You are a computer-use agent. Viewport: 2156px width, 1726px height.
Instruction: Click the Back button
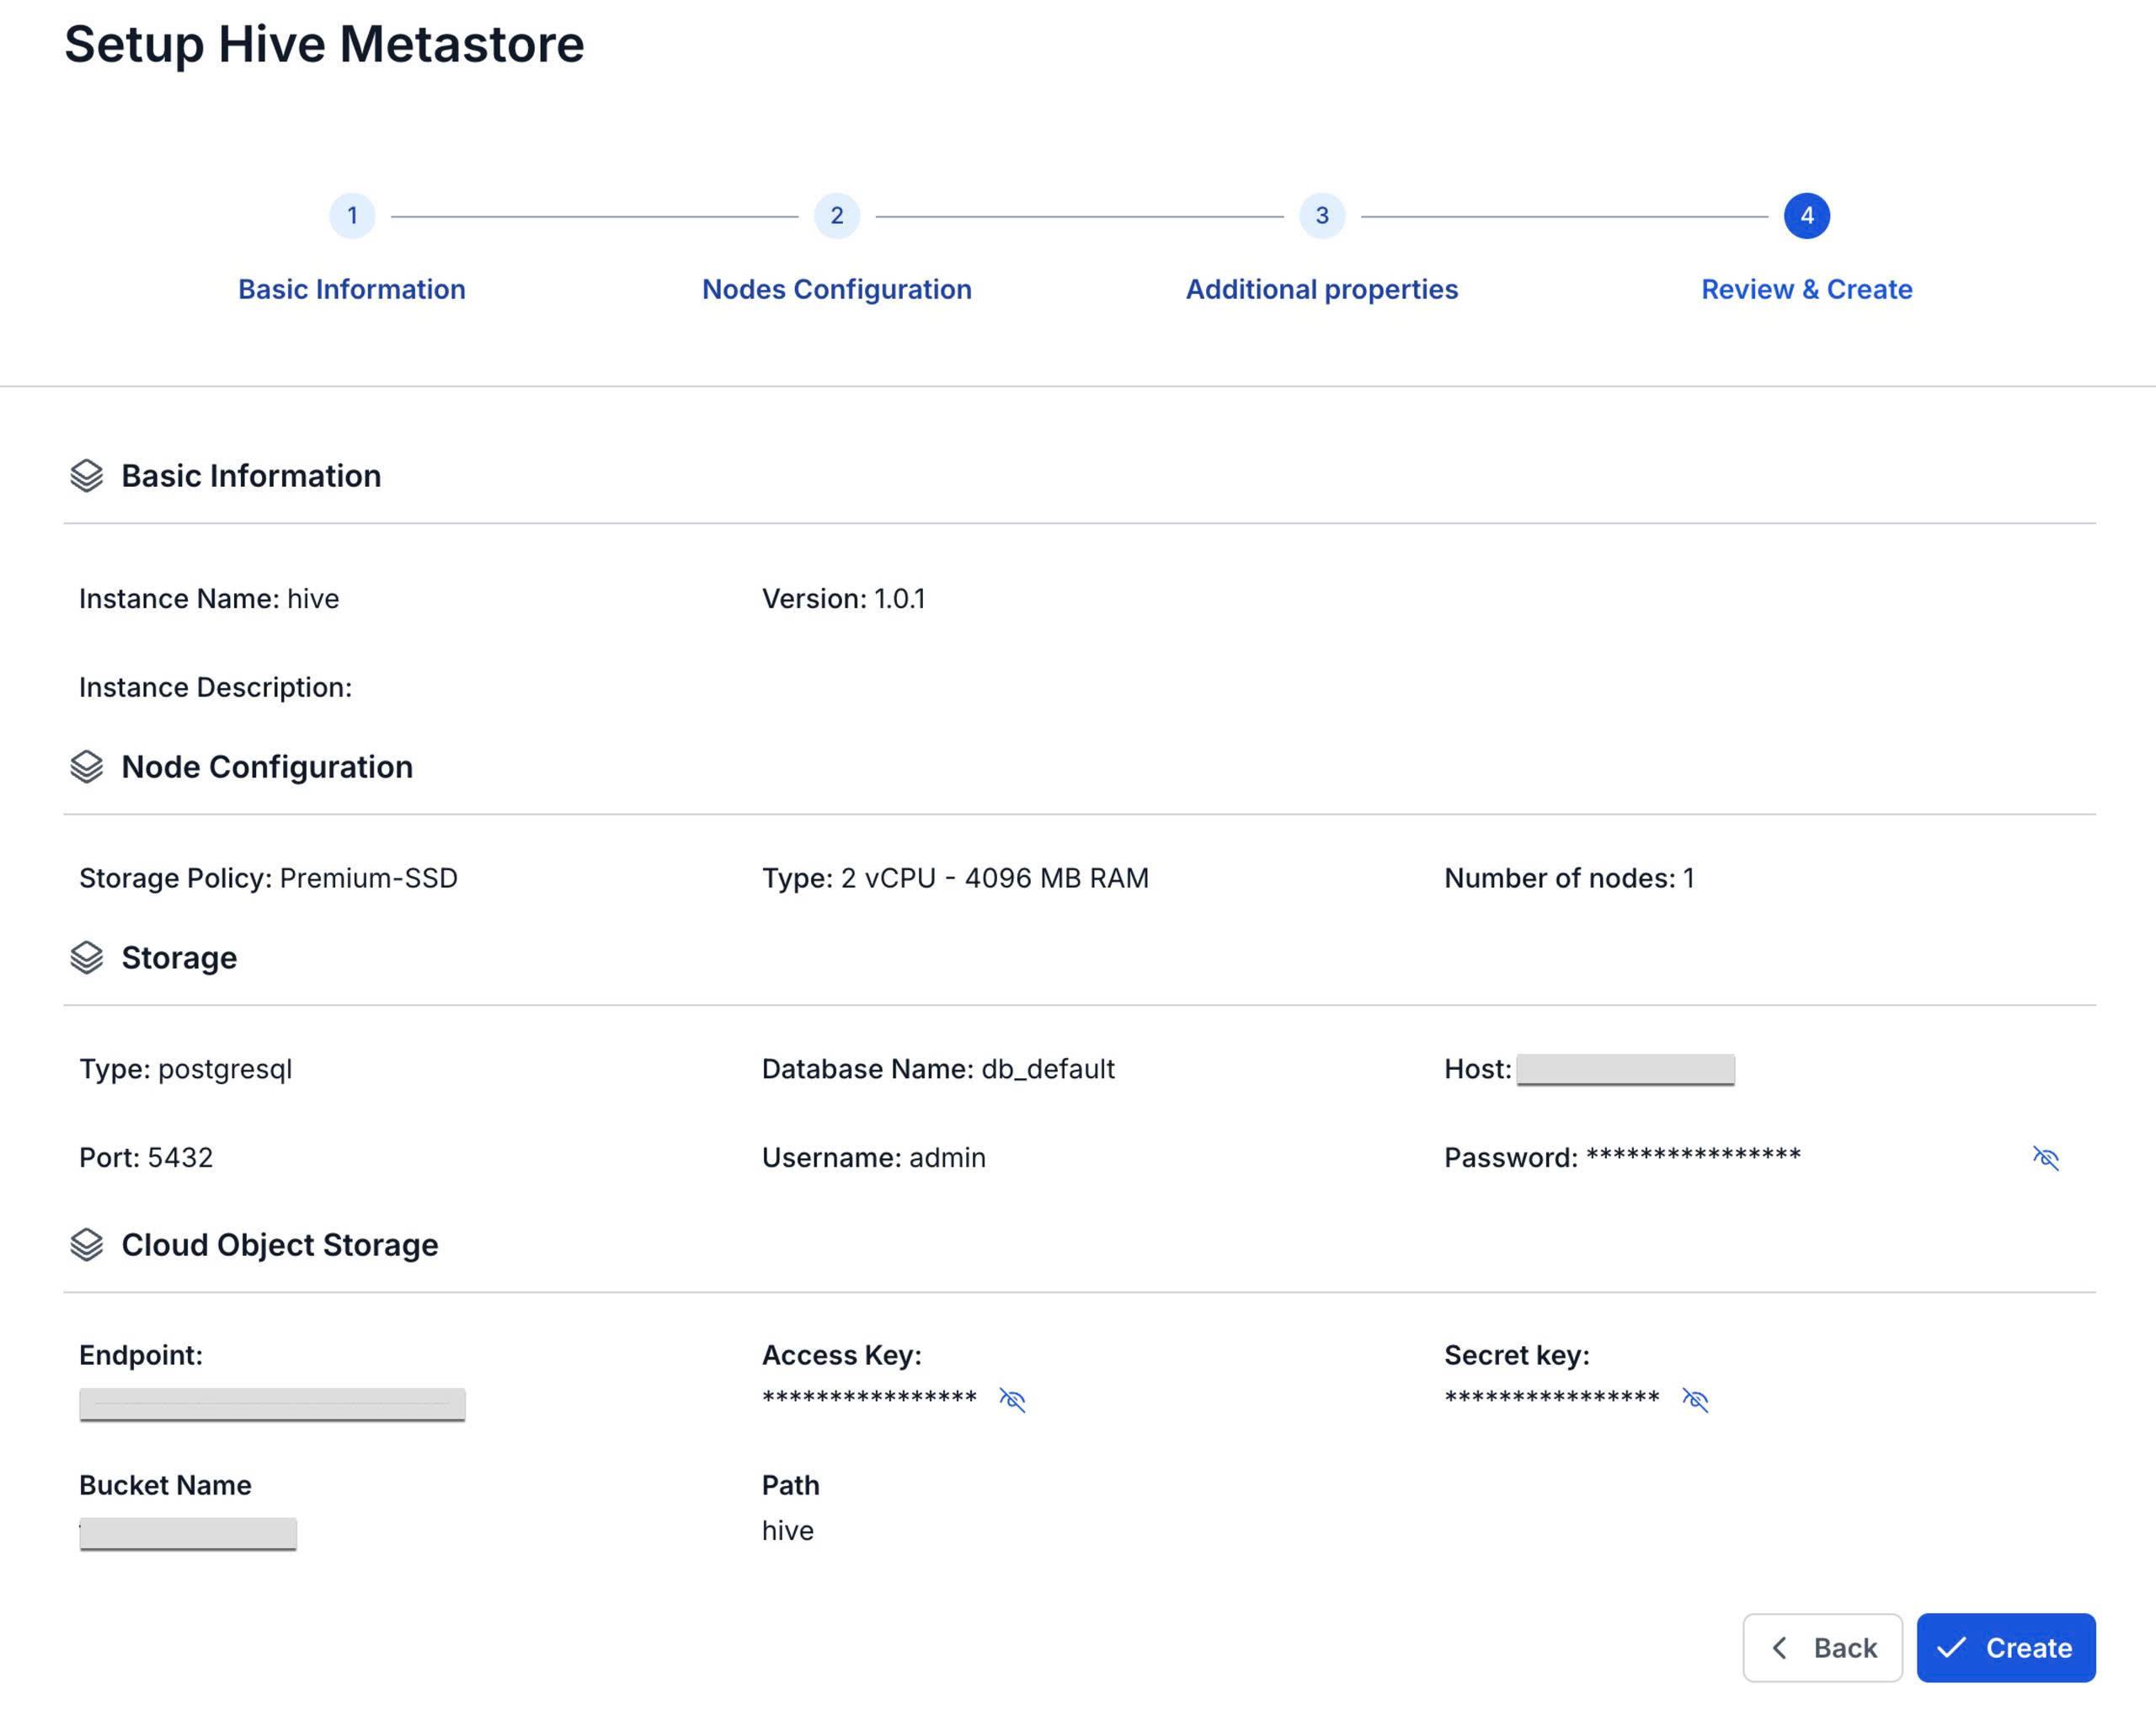click(x=1823, y=1648)
